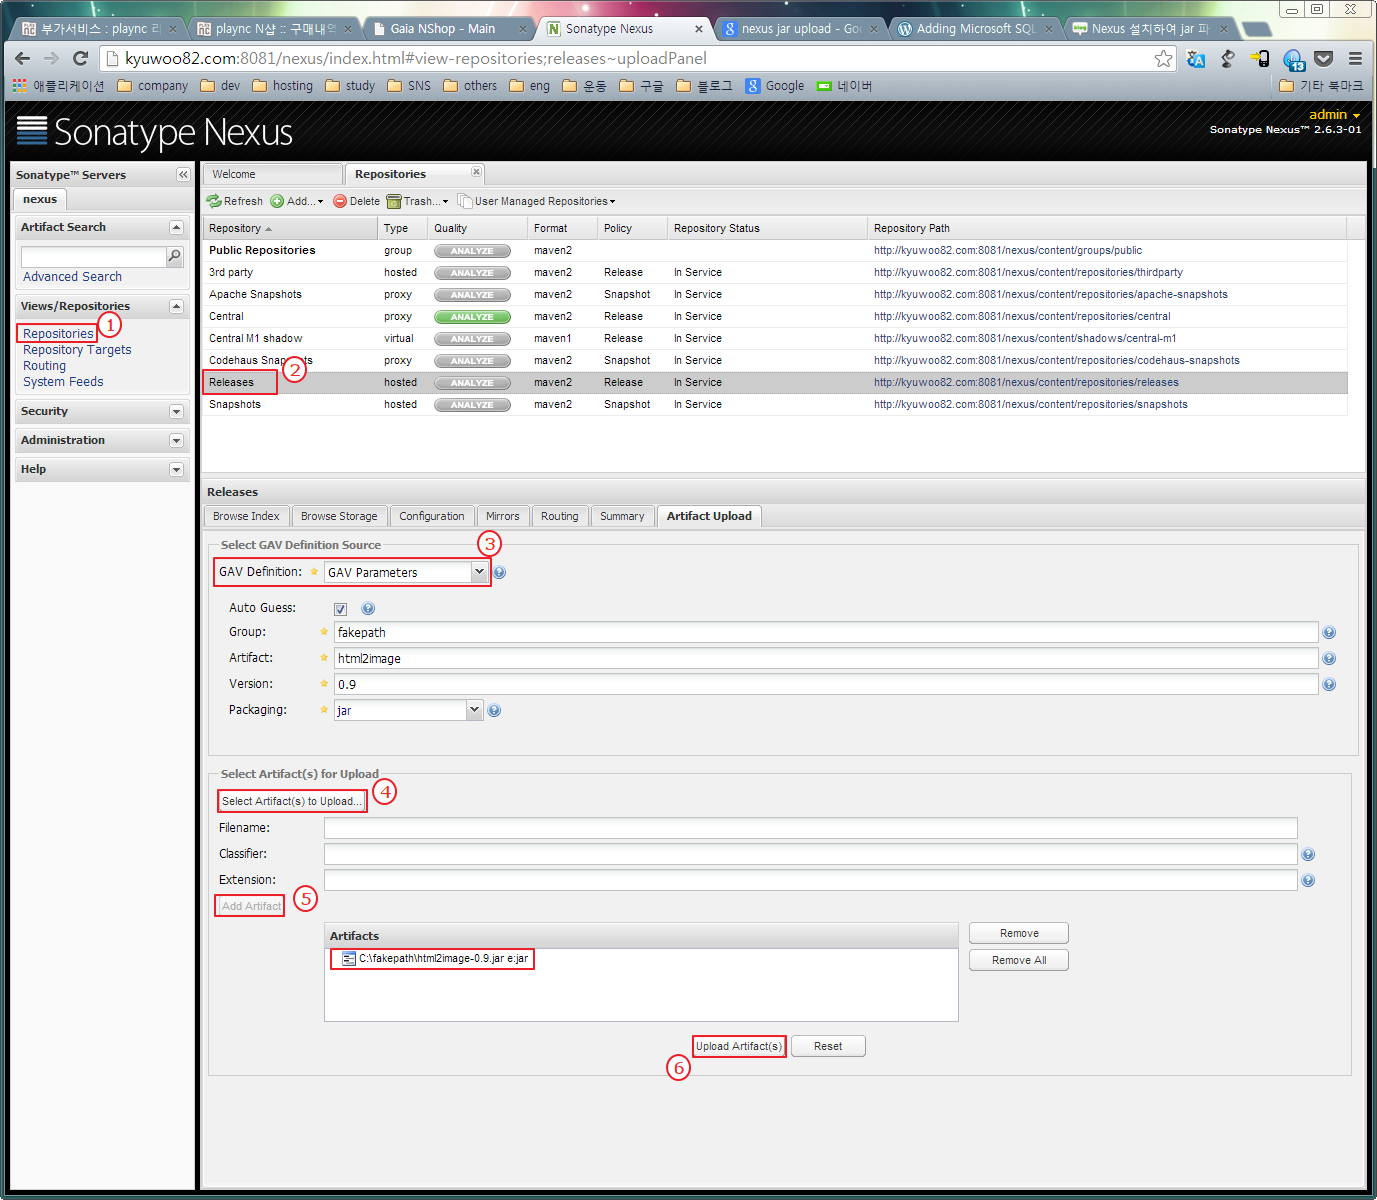
Task: Click the Artifact field help icon
Action: tap(1329, 658)
